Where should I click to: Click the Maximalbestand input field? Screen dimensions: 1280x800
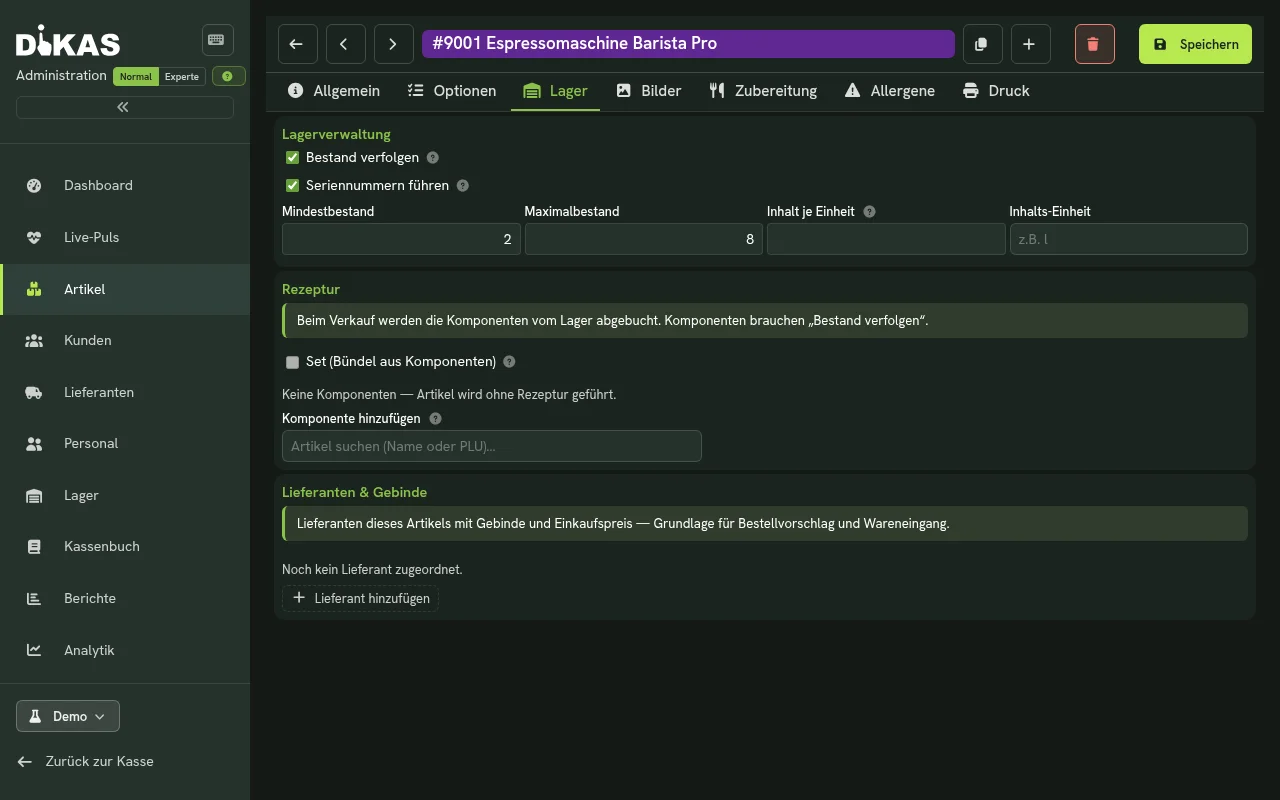pyautogui.click(x=644, y=239)
